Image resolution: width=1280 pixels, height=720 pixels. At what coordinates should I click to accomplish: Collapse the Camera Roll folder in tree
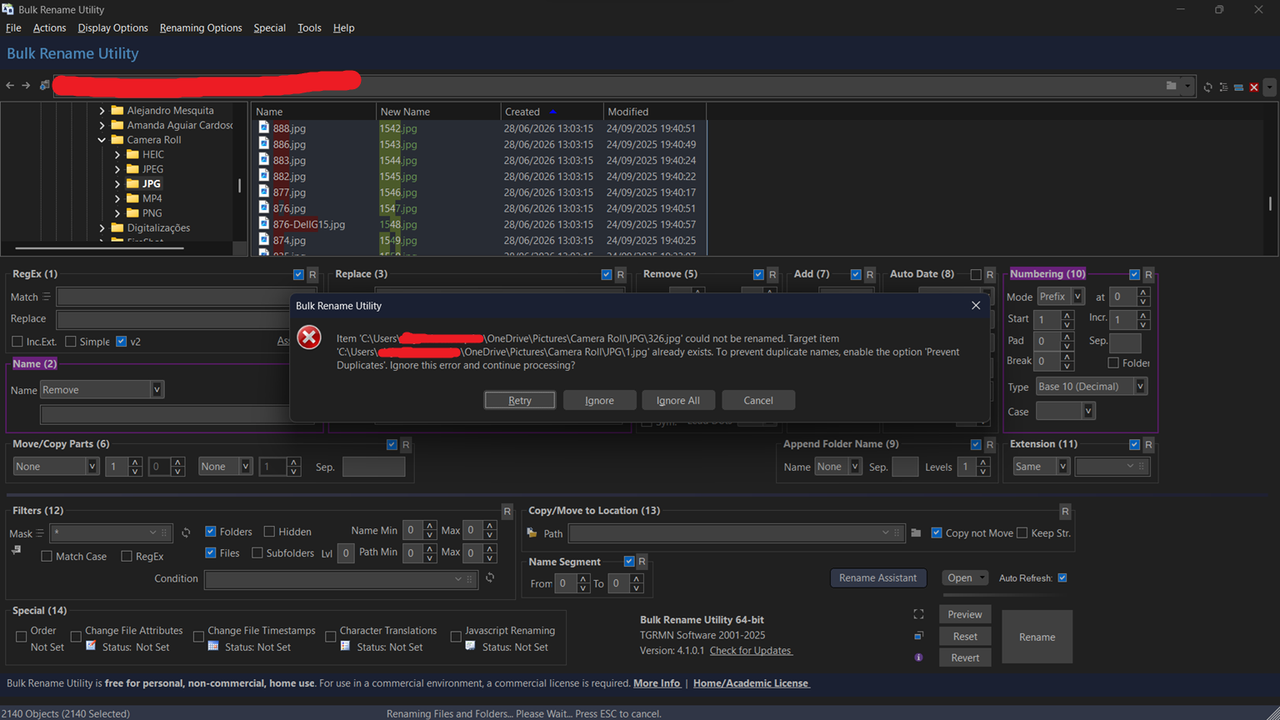(102, 140)
